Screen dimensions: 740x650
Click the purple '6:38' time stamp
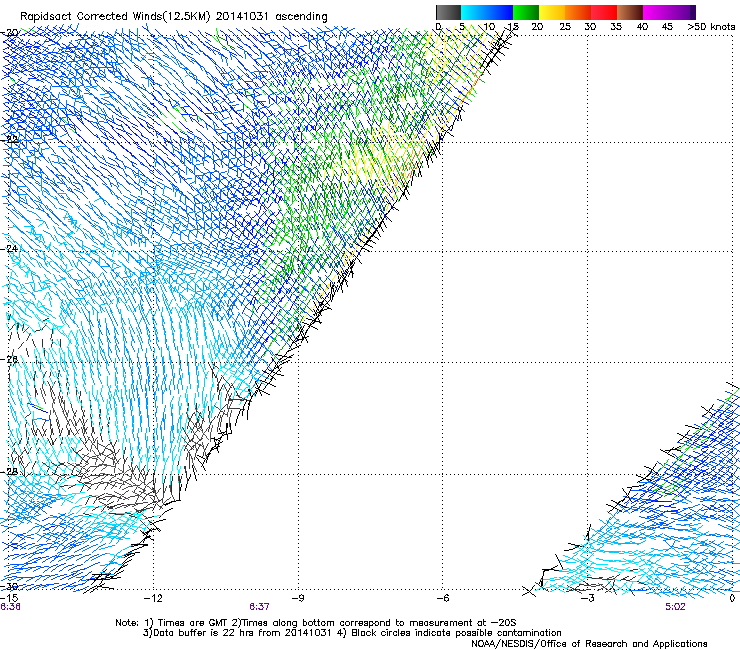(10, 607)
